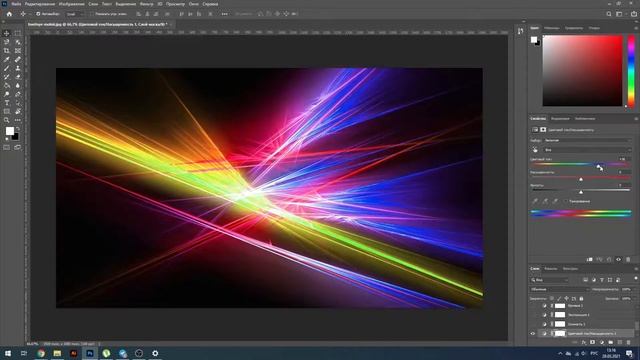Screen dimensions: 640x360
Task: Open the Search icon at top right
Action: [609, 14]
